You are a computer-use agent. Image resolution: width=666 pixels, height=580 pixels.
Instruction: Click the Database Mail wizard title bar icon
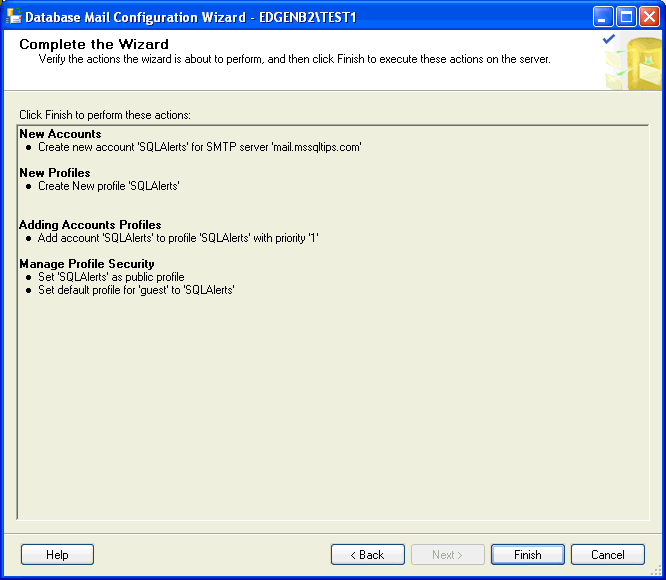coord(14,17)
